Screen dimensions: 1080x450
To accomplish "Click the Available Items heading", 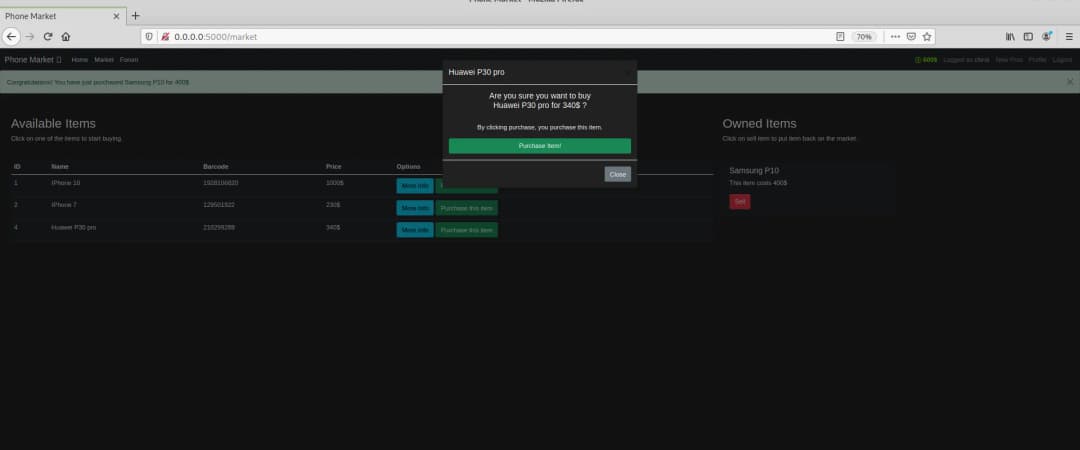I will pos(53,123).
